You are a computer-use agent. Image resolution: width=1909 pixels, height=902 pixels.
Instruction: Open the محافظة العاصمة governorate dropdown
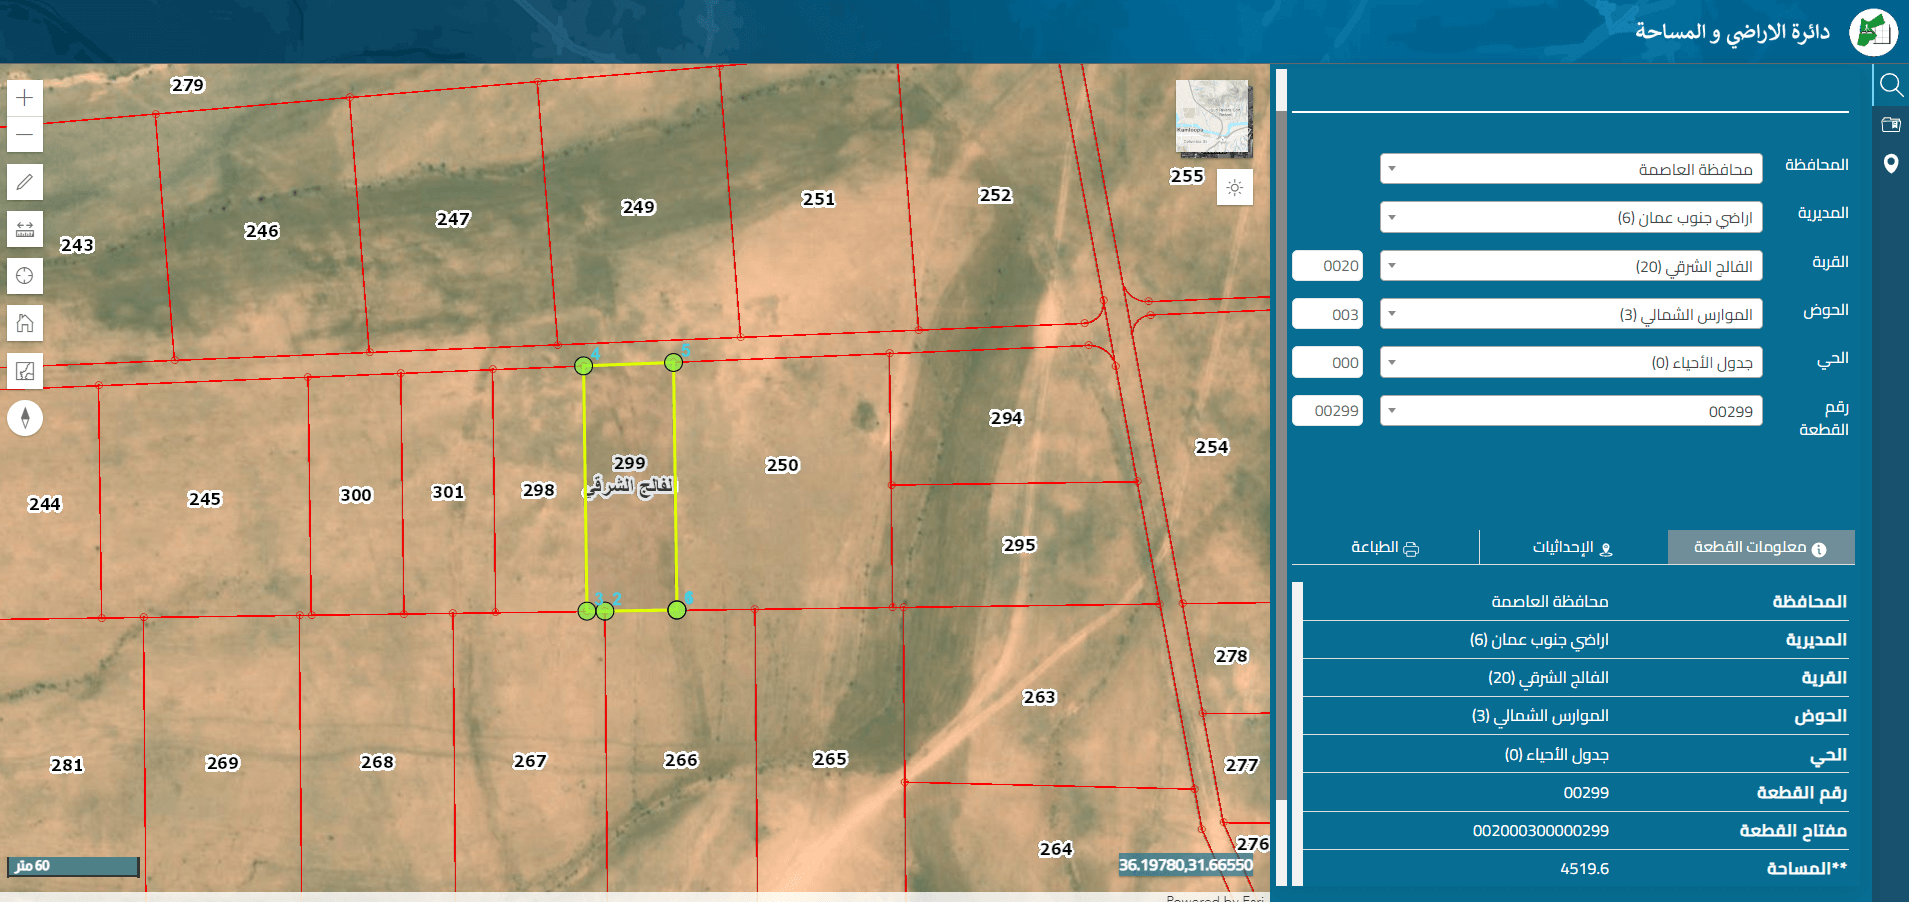(x=1571, y=169)
